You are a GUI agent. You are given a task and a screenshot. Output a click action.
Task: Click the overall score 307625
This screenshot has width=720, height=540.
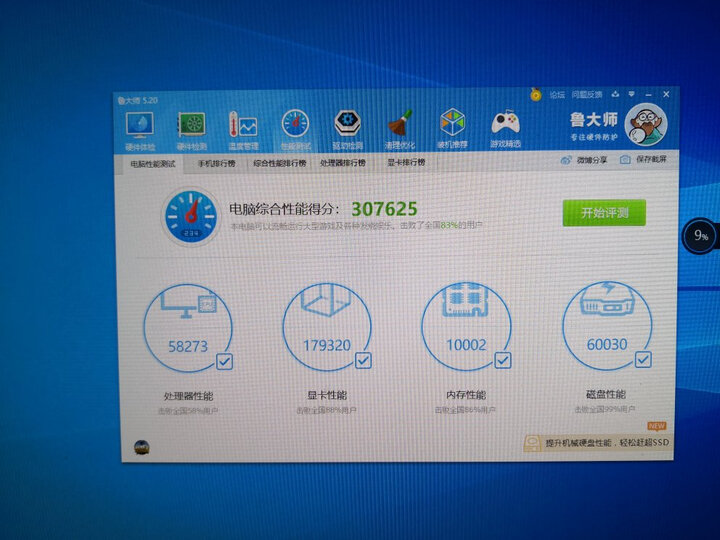[384, 209]
